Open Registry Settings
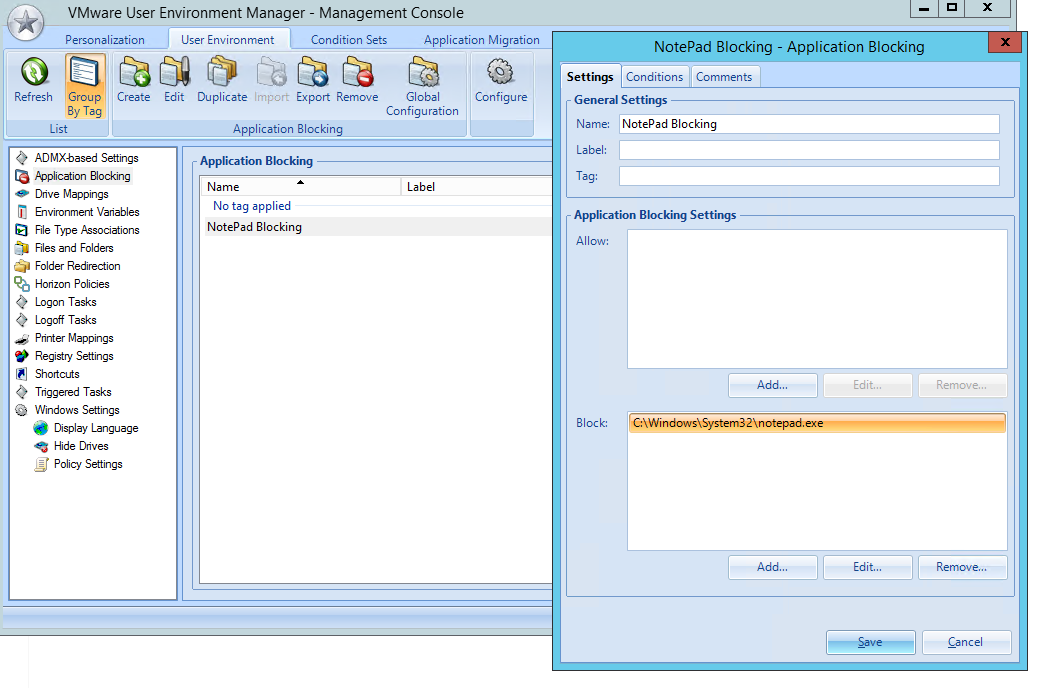This screenshot has height=688, width=1039. click(74, 355)
